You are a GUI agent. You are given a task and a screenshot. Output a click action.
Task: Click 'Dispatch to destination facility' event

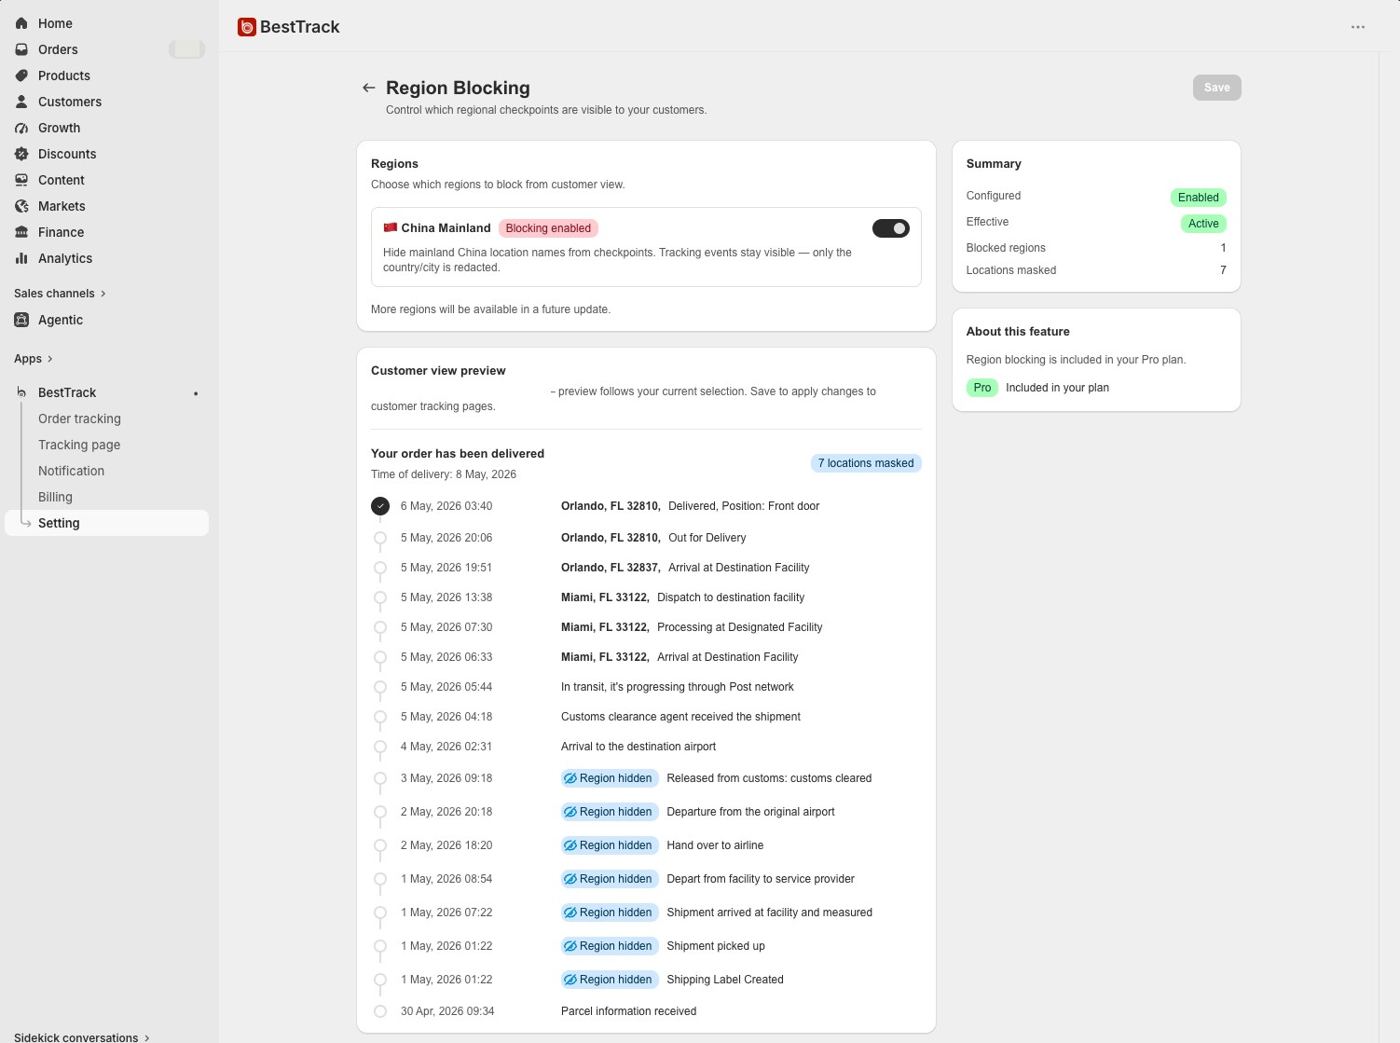click(731, 597)
